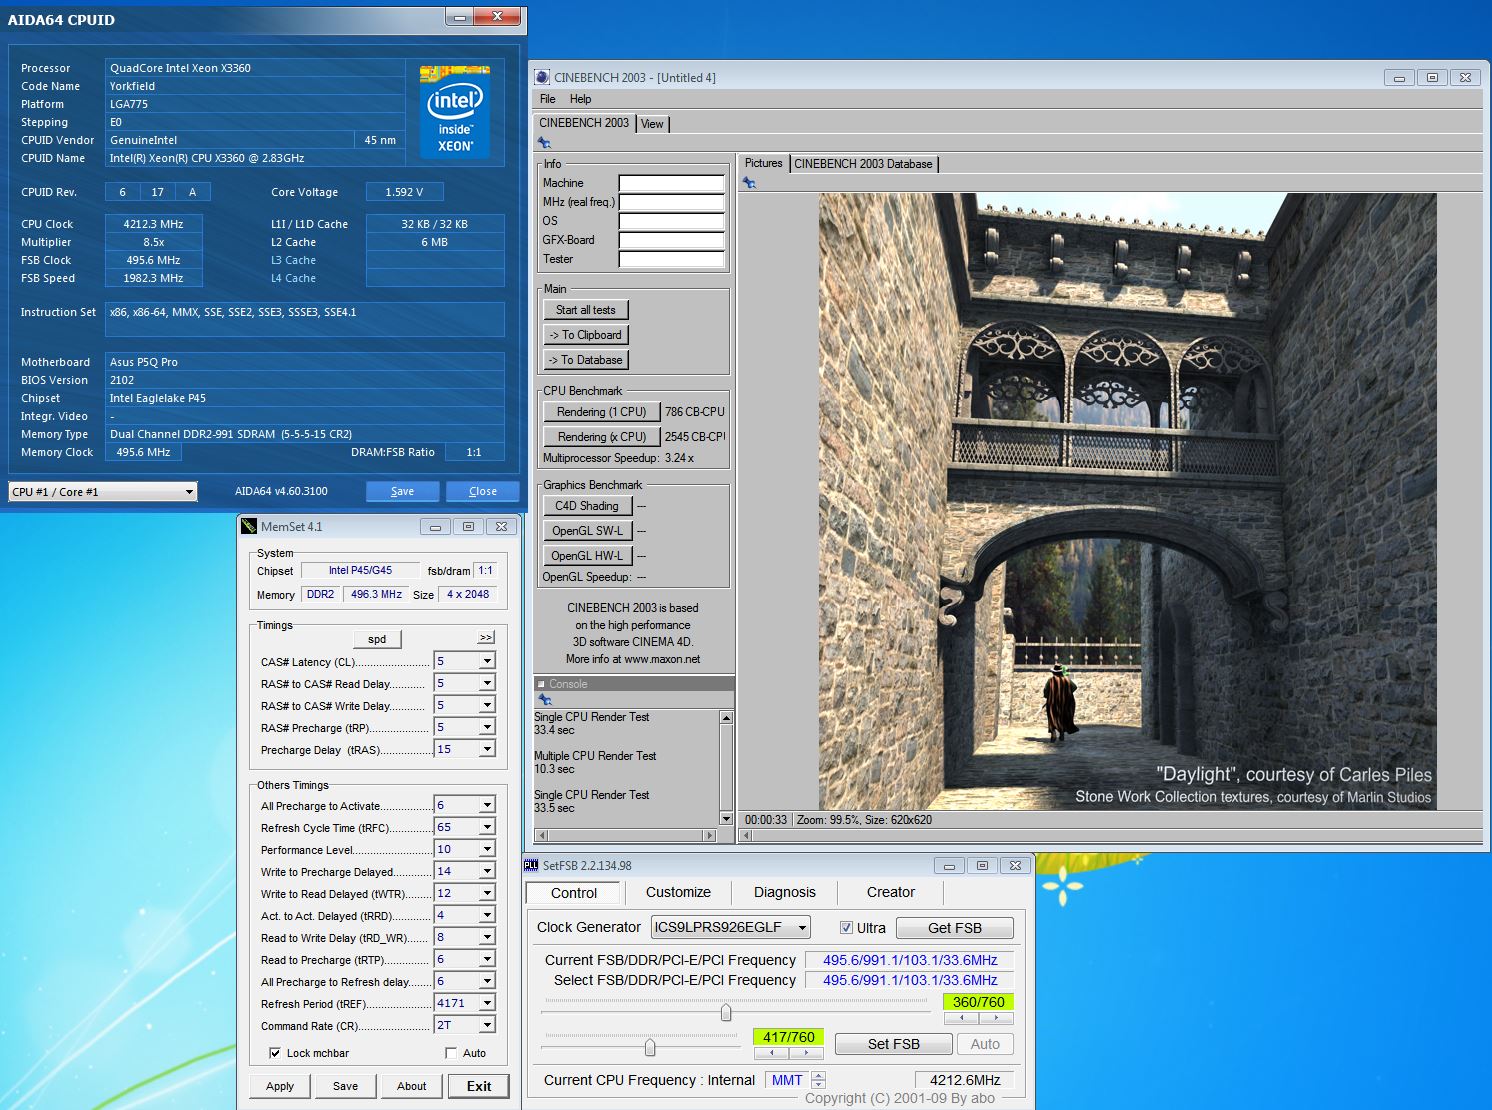1492x1110 pixels.
Task: Click left arrow under 360/760 value
Action: click(962, 1018)
